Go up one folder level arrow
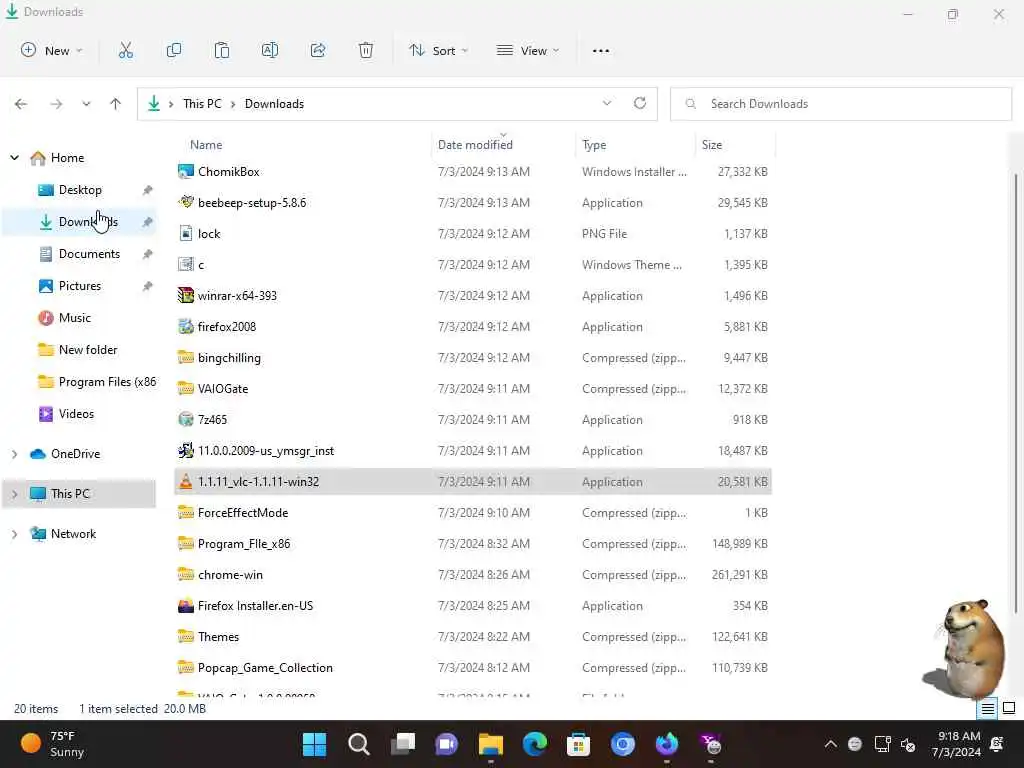This screenshot has width=1024, height=768. click(116, 104)
